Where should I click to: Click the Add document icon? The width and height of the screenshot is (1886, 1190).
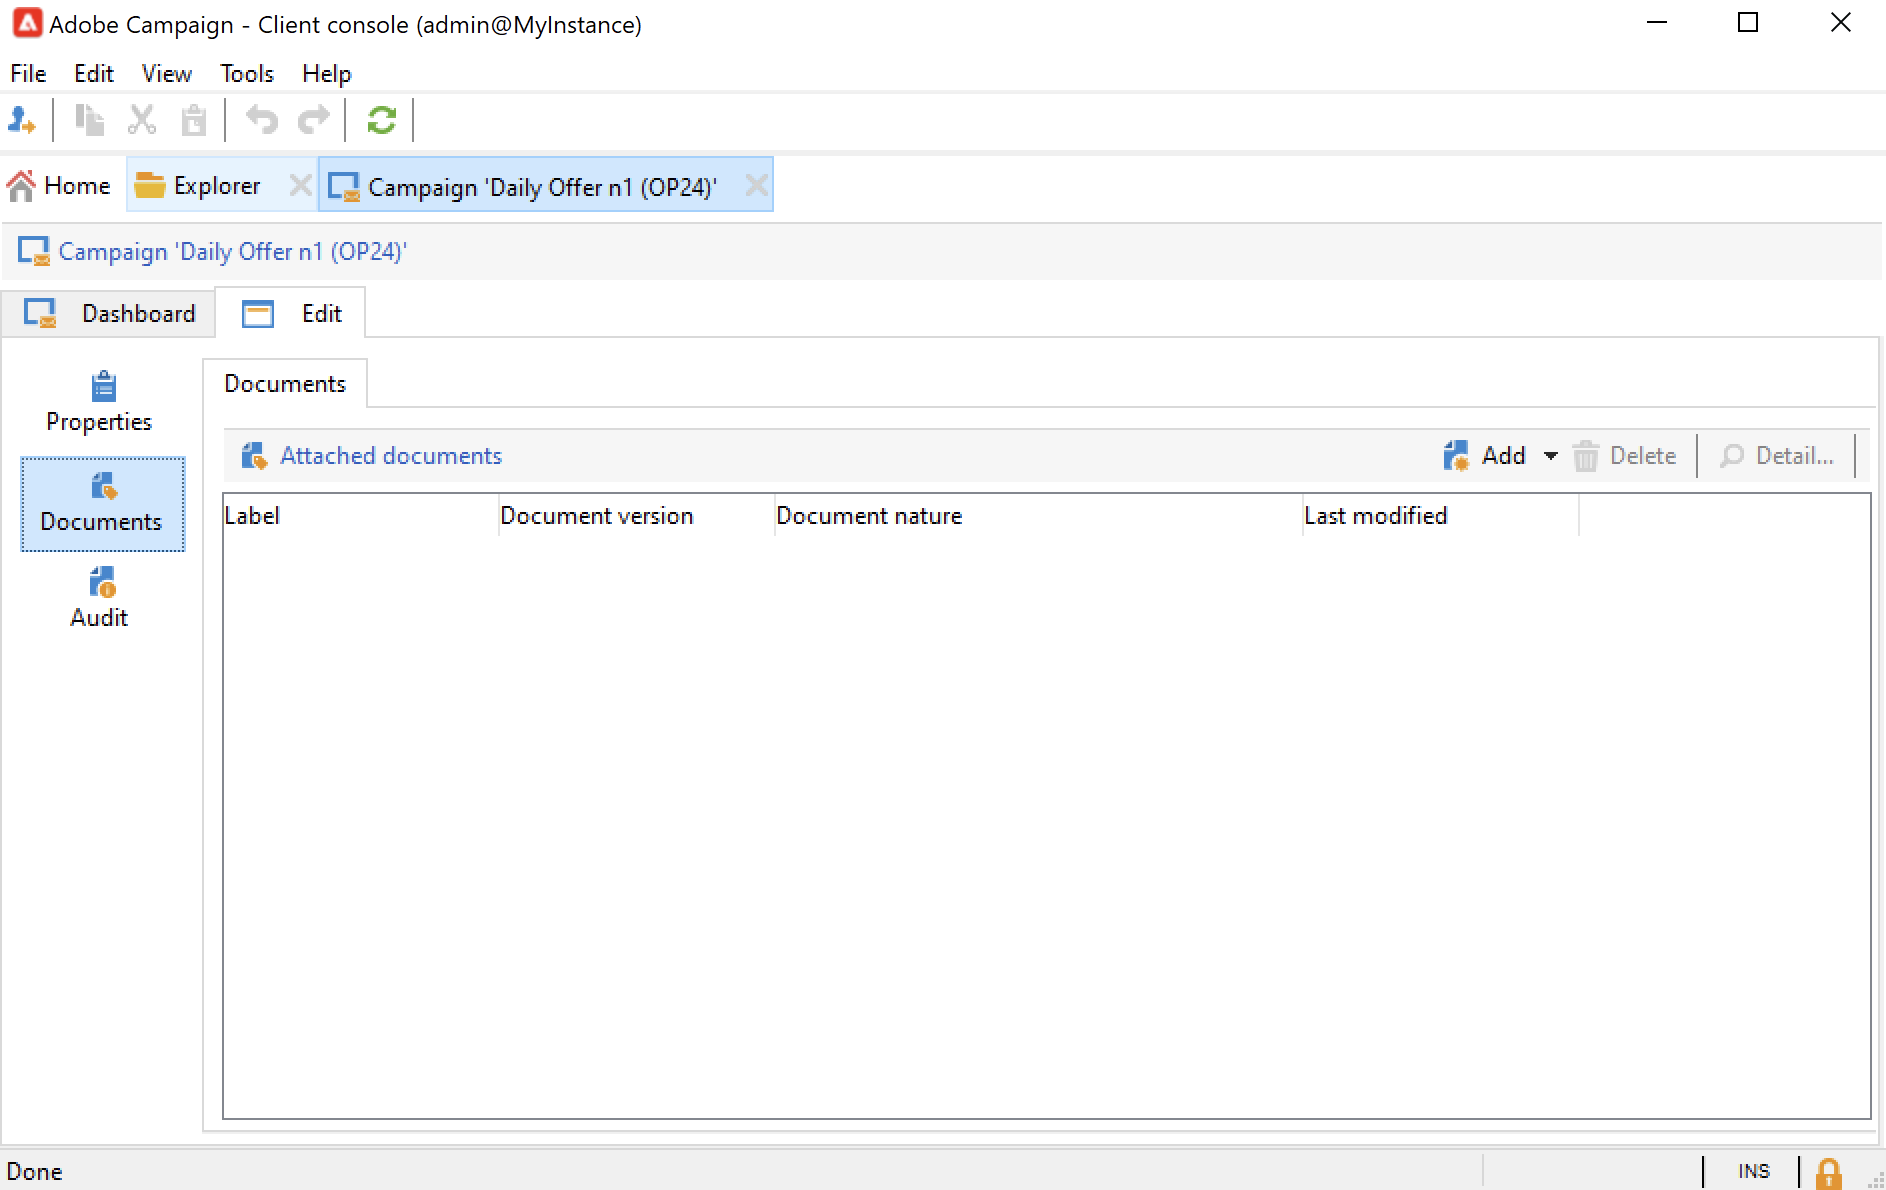point(1456,456)
